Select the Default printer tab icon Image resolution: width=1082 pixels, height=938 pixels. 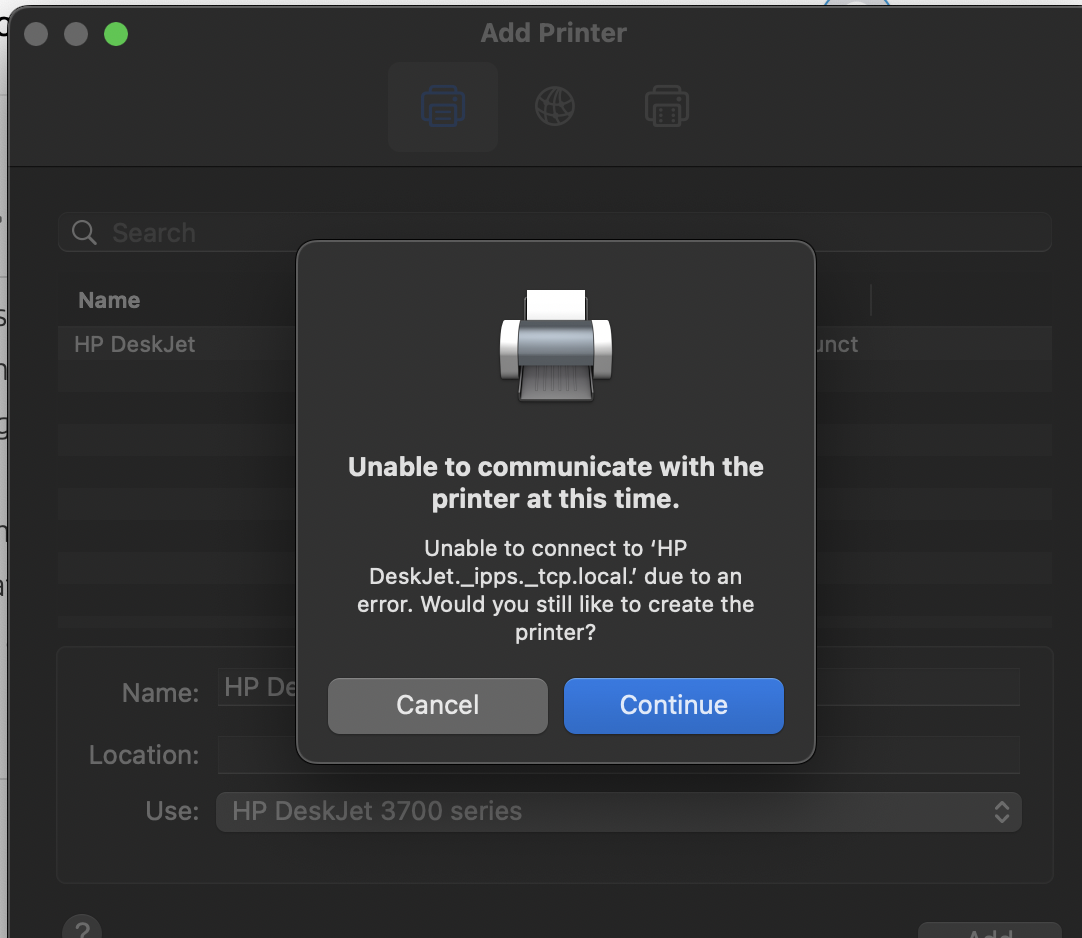point(442,106)
